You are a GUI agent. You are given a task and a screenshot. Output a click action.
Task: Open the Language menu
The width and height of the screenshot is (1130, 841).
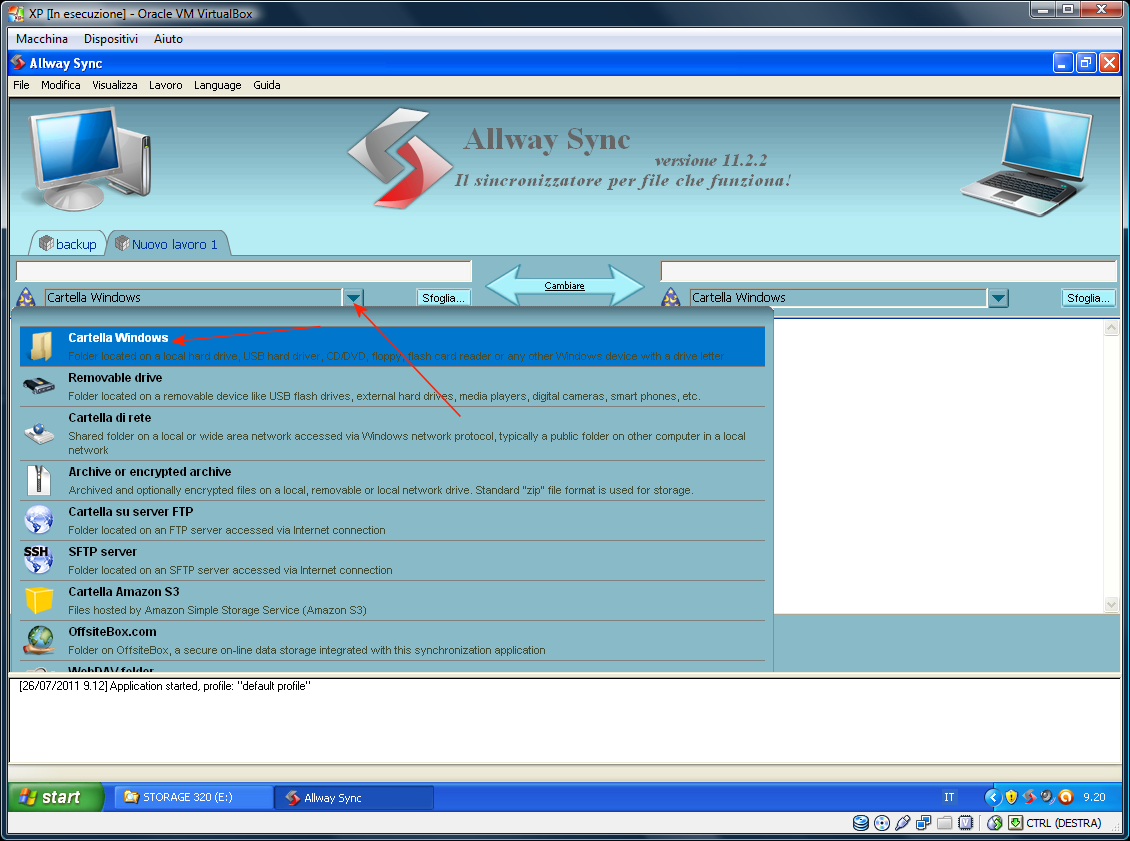(x=218, y=85)
